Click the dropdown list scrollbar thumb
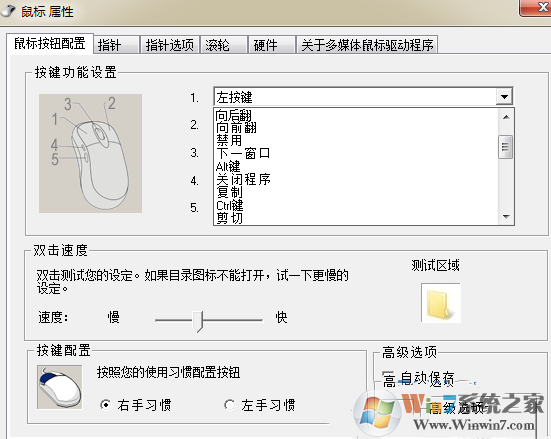 coord(506,147)
